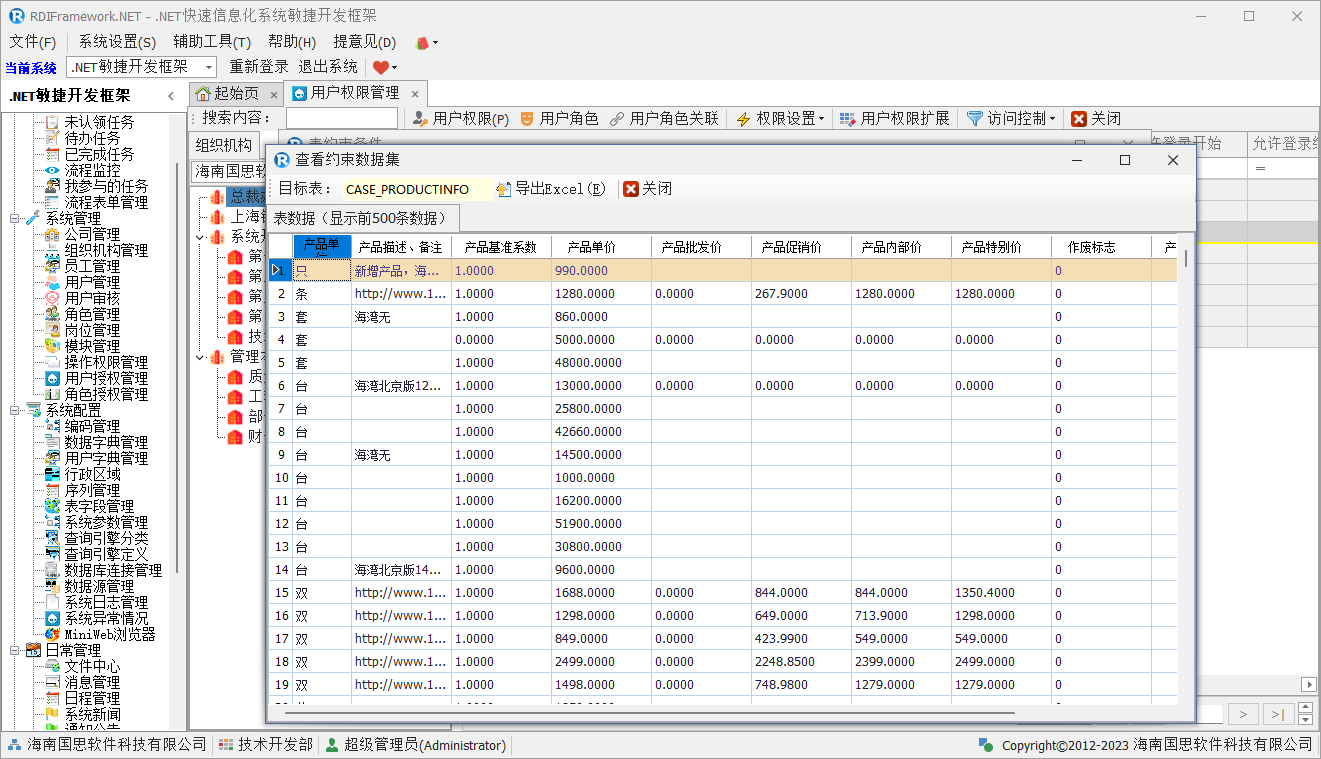
Task: Click the 用户权限扩展 toolbar icon
Action: 847,119
